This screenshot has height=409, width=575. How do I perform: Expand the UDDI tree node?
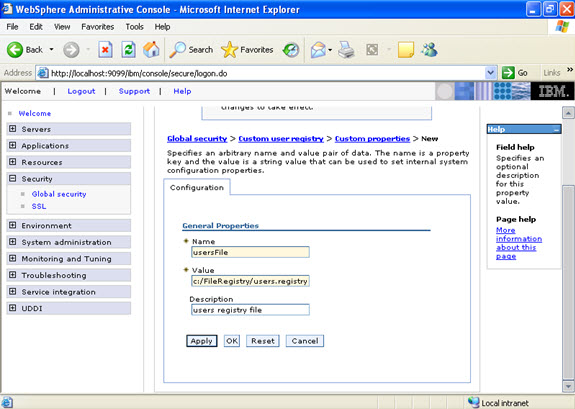(x=12, y=308)
